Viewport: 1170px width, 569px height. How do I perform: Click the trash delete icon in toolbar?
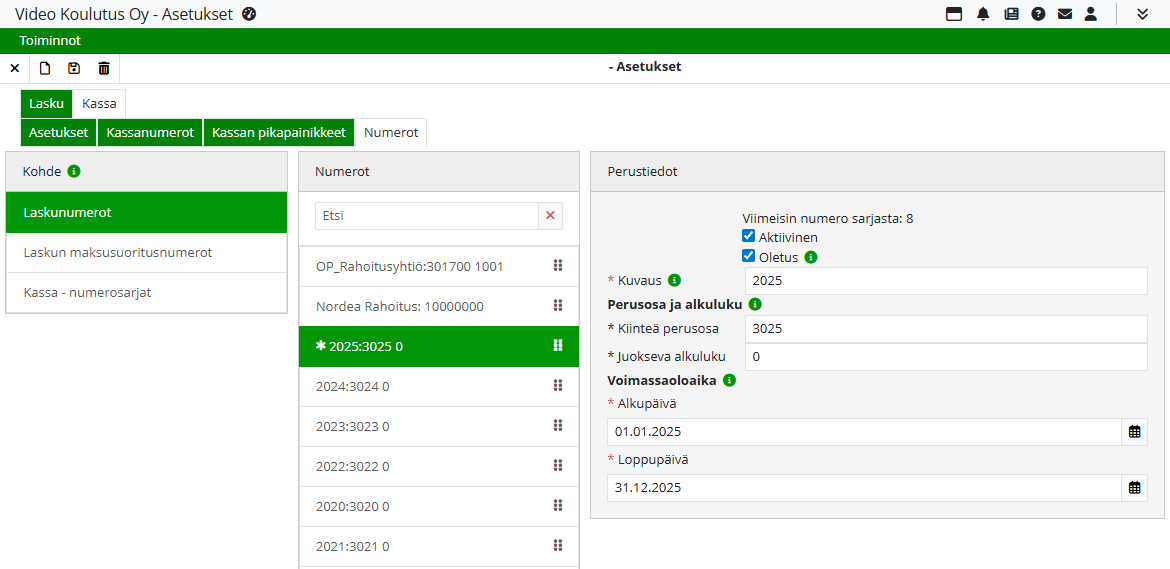point(104,68)
